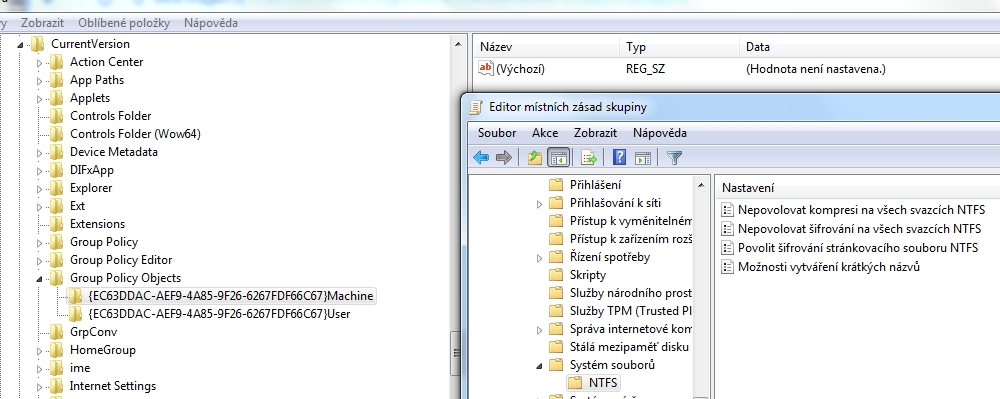Open Zobrazit menu in Registry Editor
This screenshot has height=399, width=1000.
pyautogui.click(x=42, y=23)
